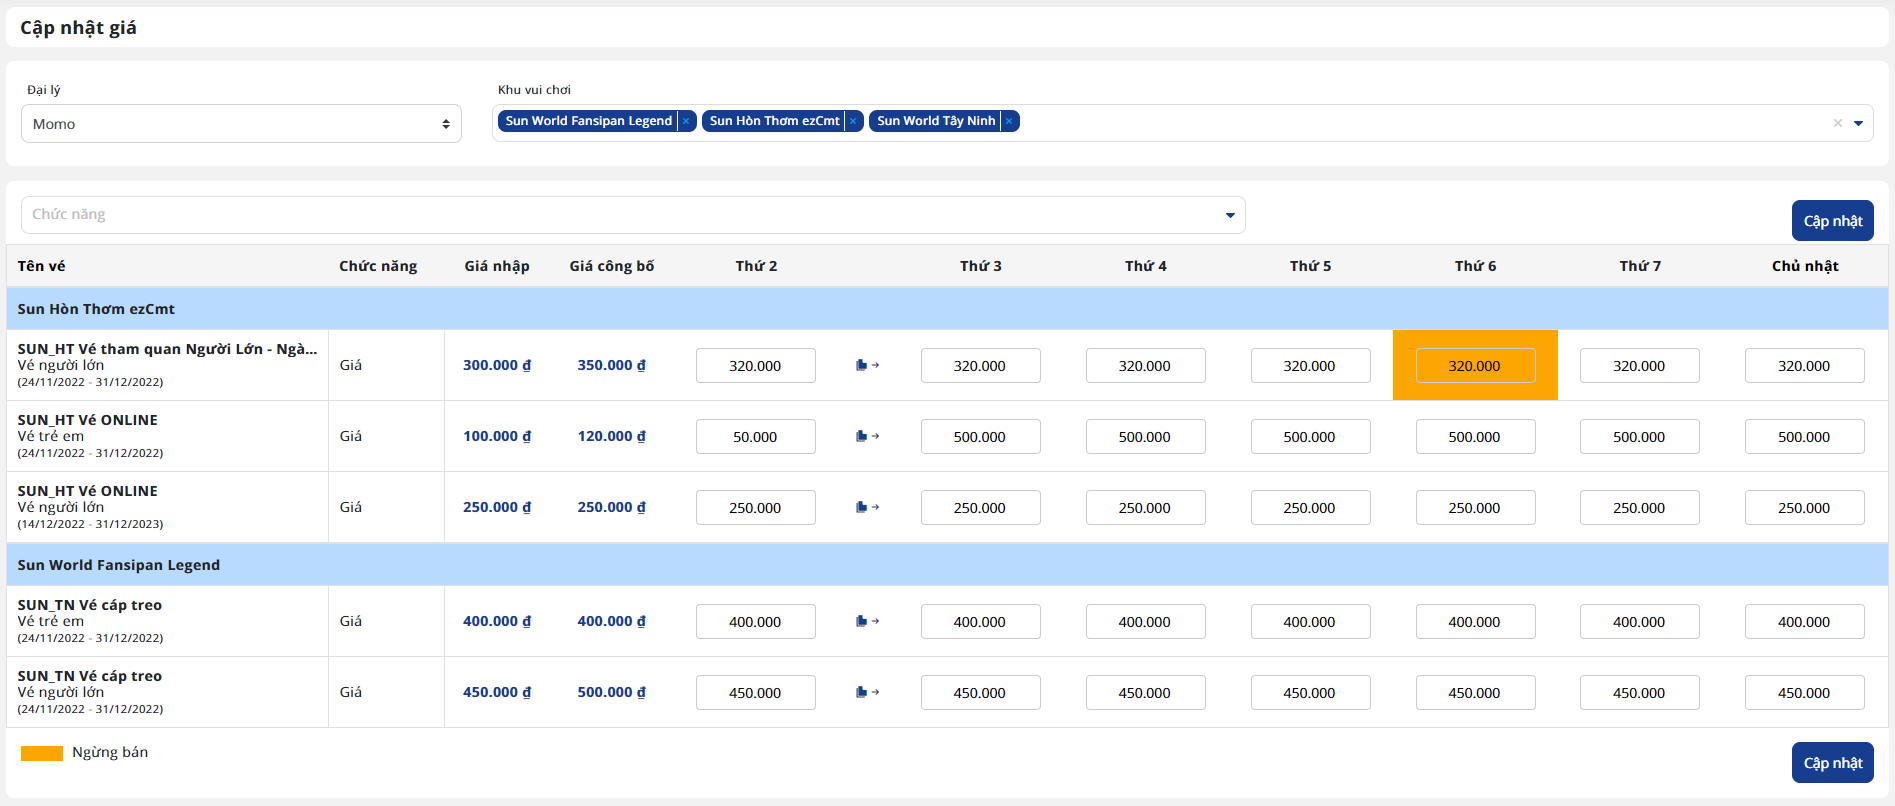Image resolution: width=1895 pixels, height=806 pixels.
Task: Click copy-price icon in 250.000 đ ONLINE row
Action: 867,507
